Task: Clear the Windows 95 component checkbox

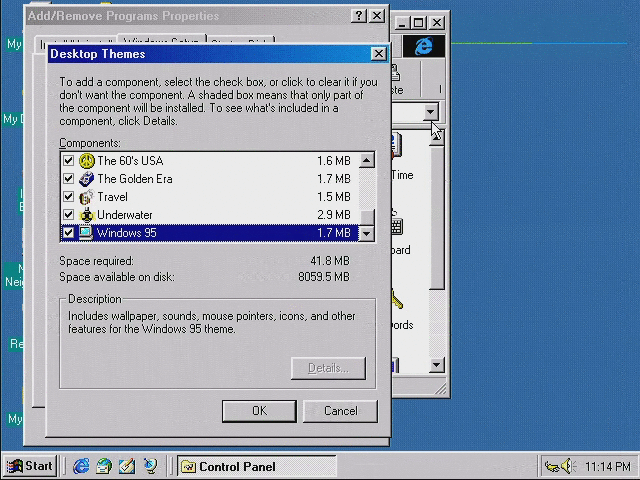Action: pos(68,233)
